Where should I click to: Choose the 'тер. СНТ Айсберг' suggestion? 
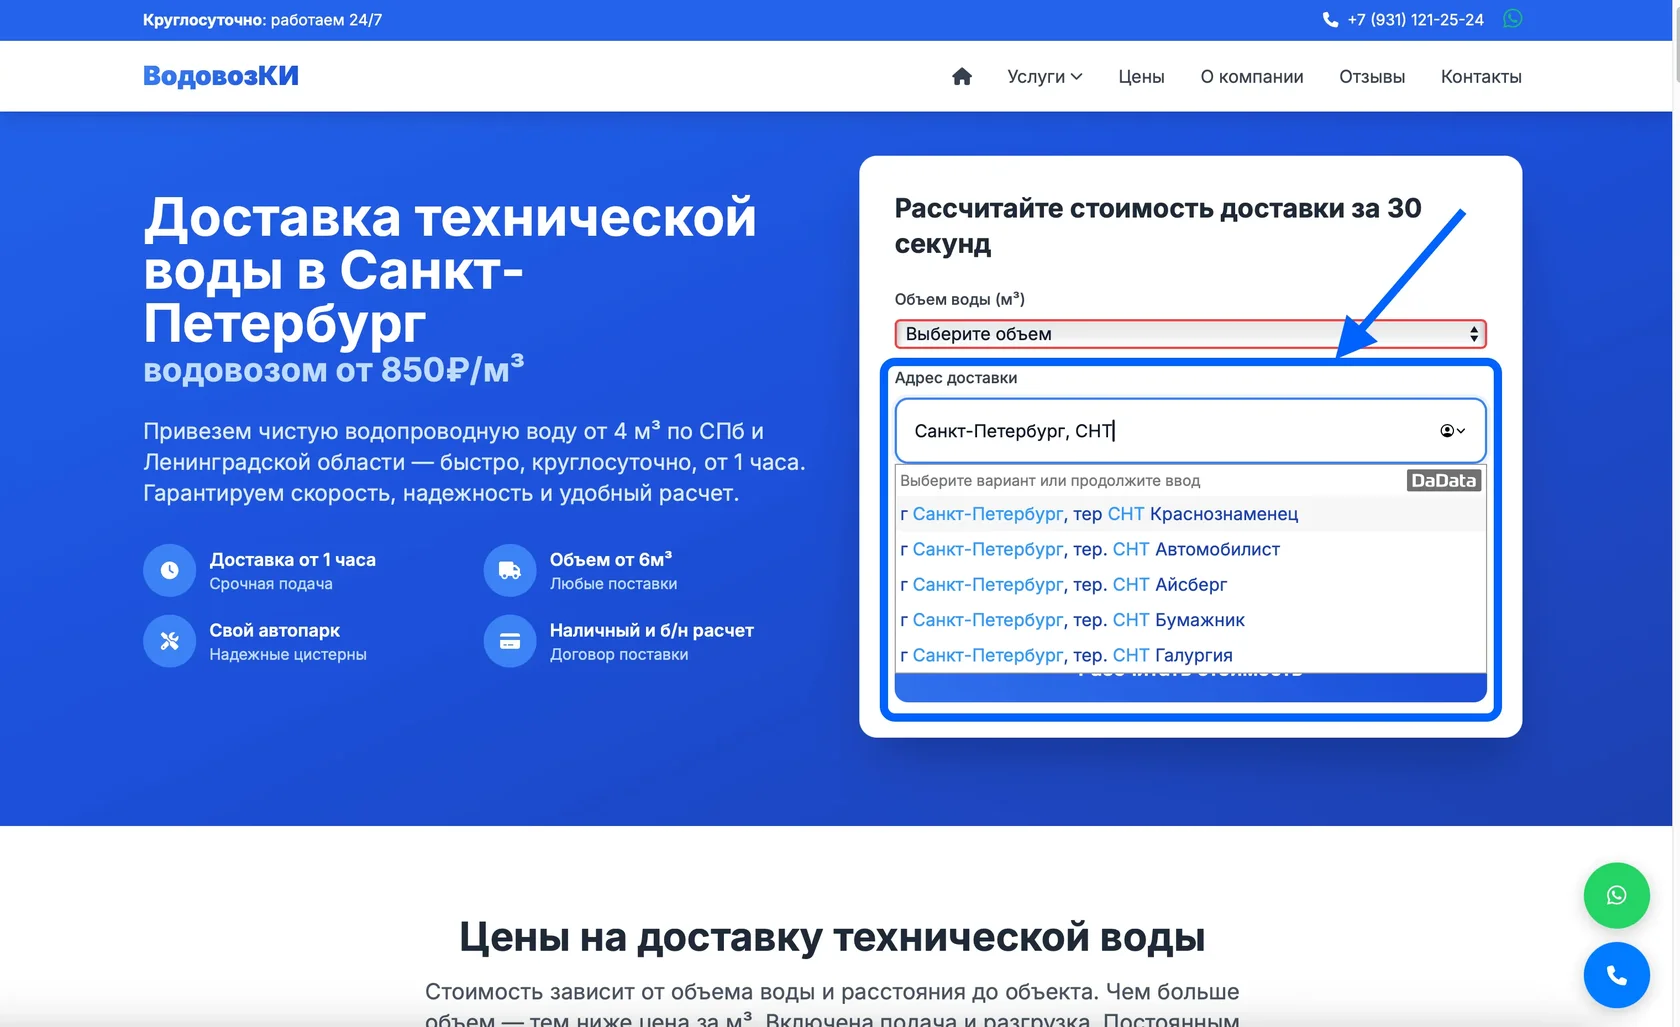point(1064,584)
